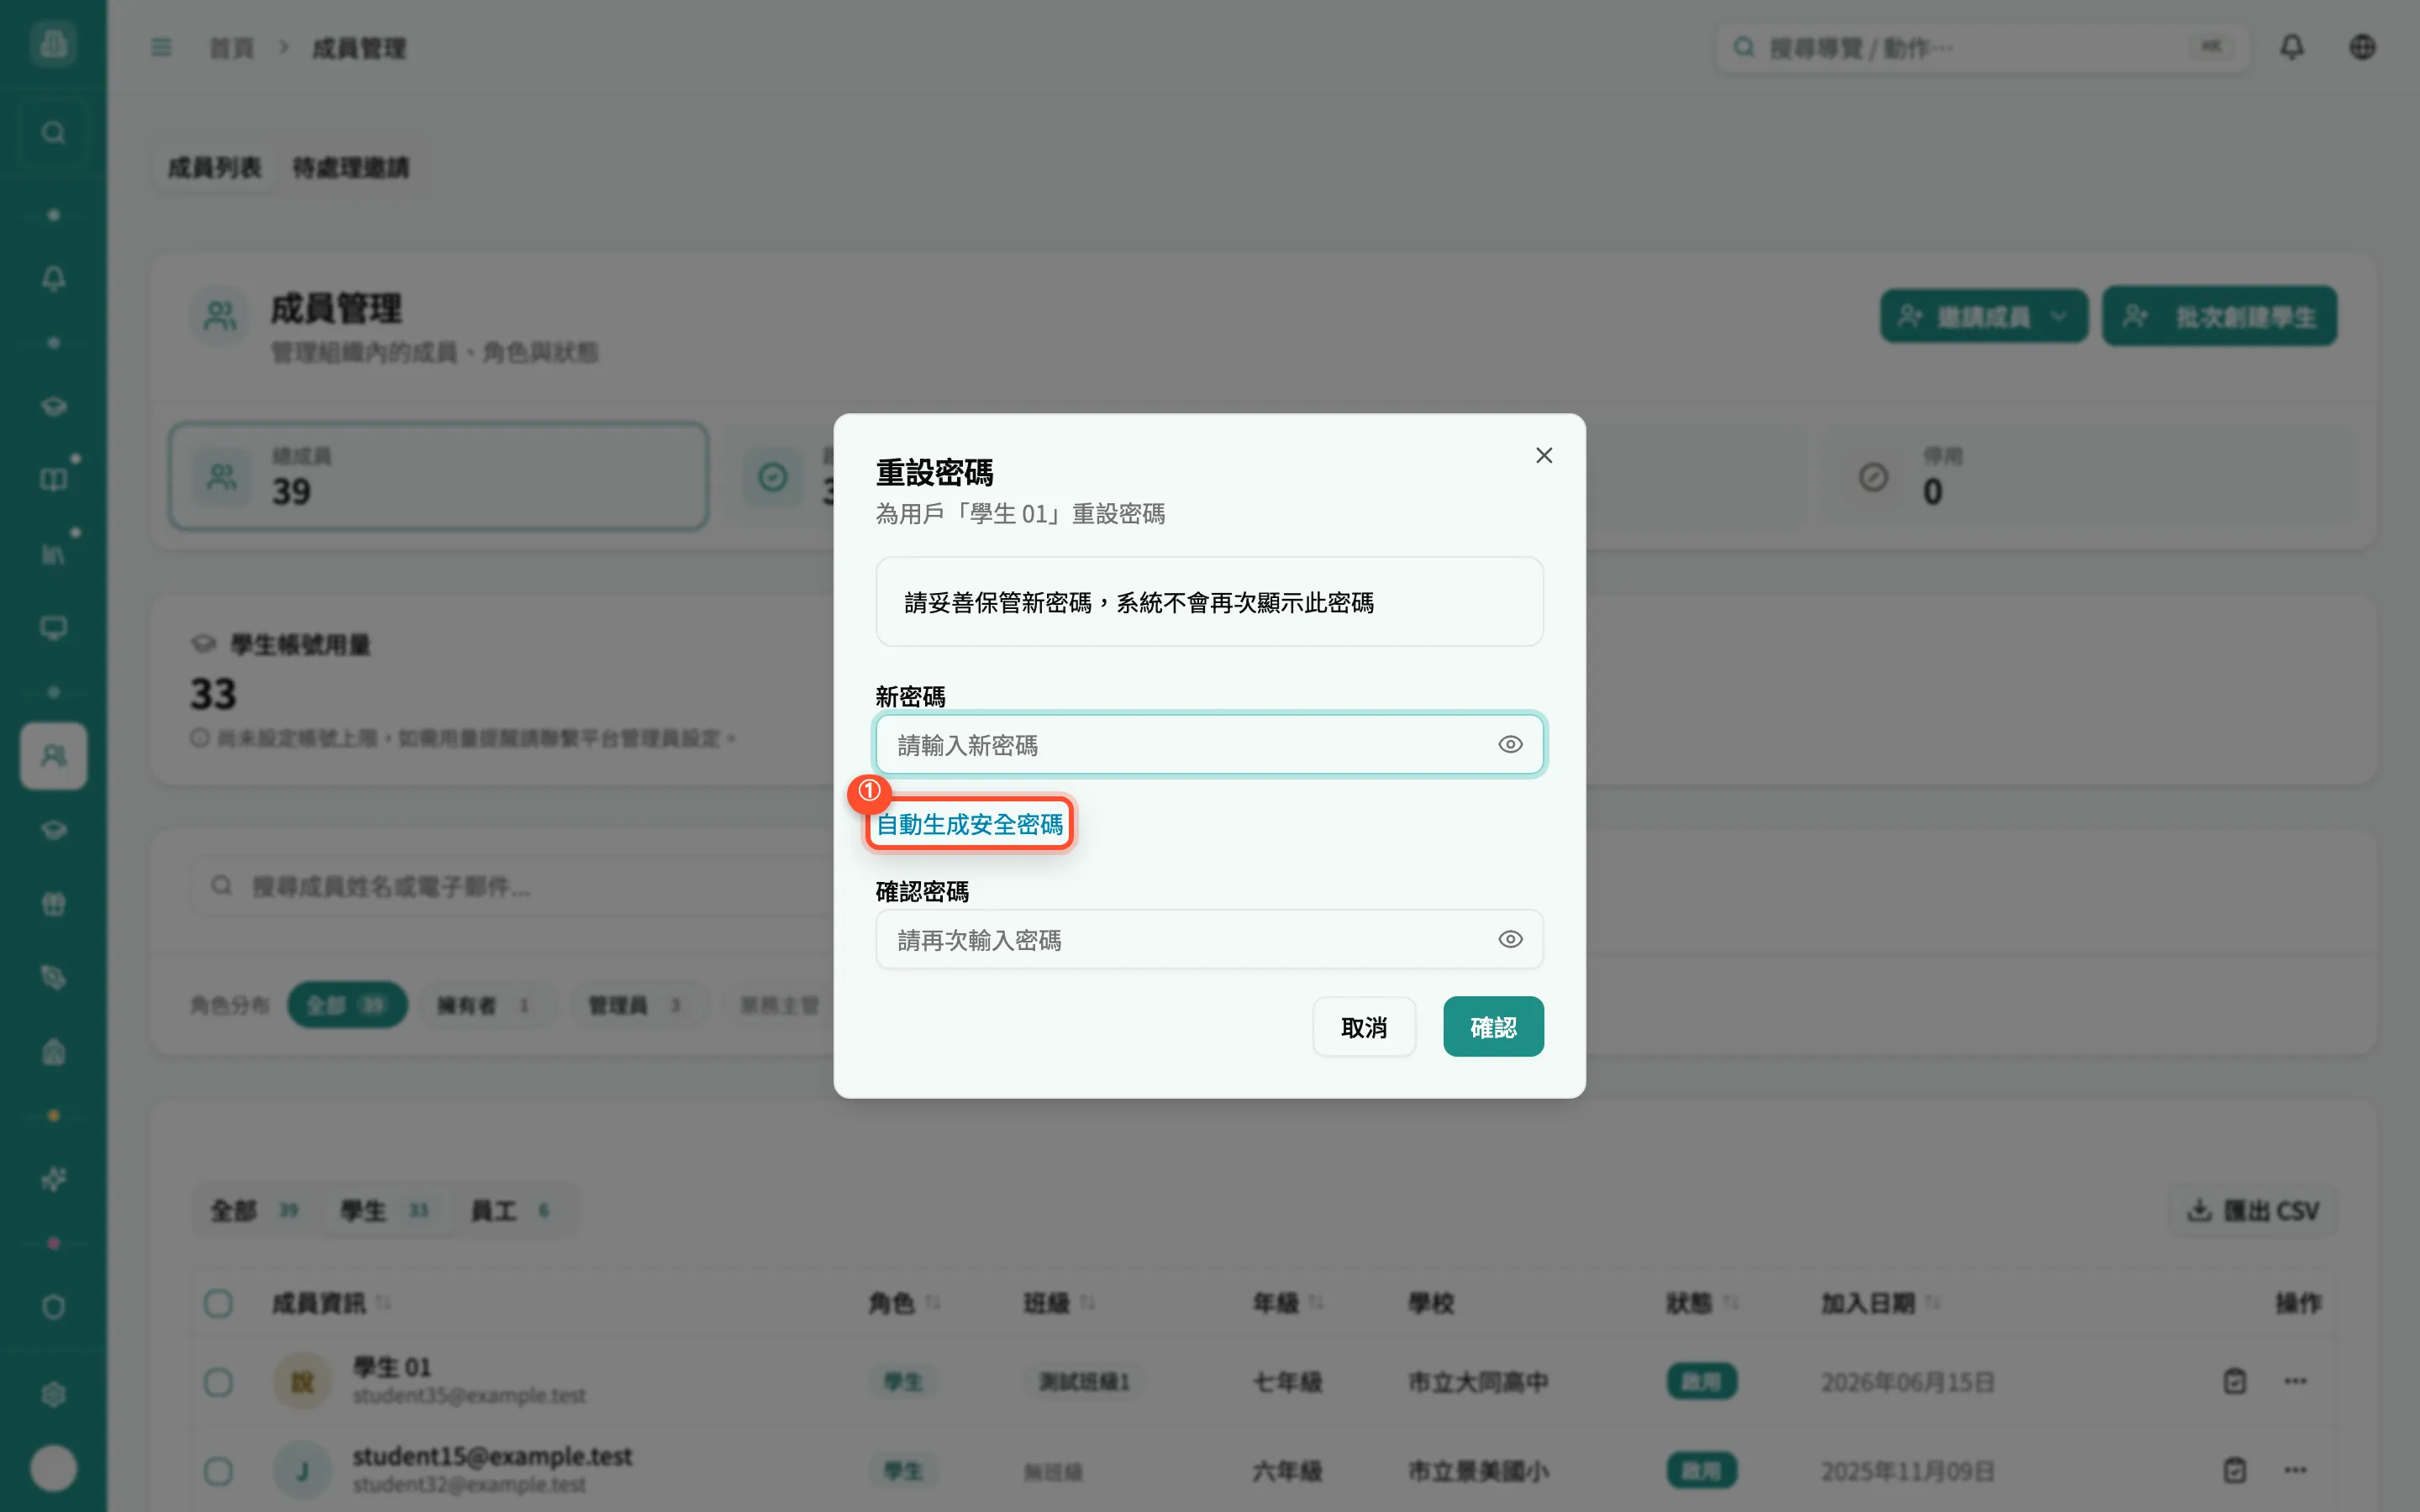Click the 學生 01 avatar
The image size is (2420, 1512).
302,1382
